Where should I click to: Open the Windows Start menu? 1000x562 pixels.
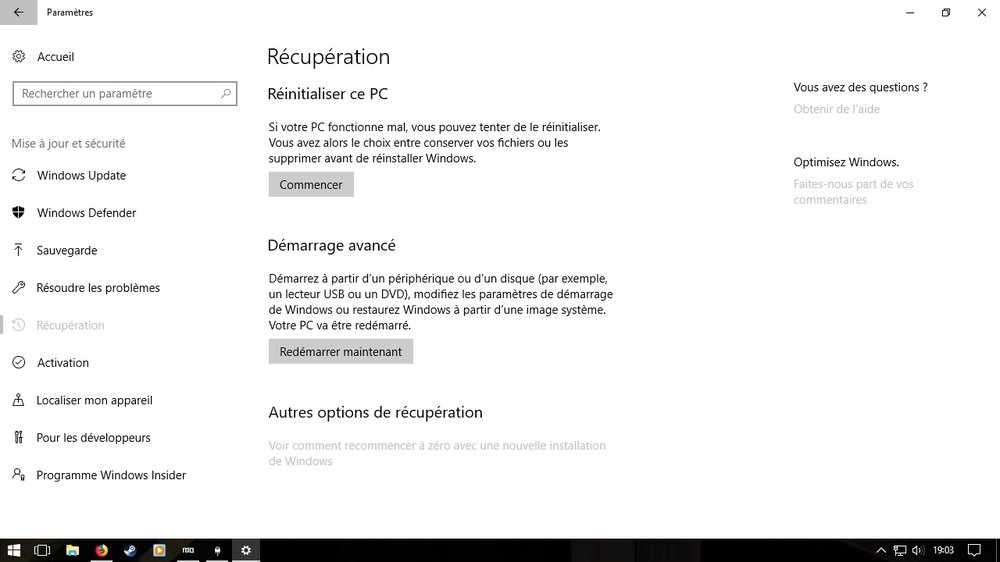[x=13, y=550]
